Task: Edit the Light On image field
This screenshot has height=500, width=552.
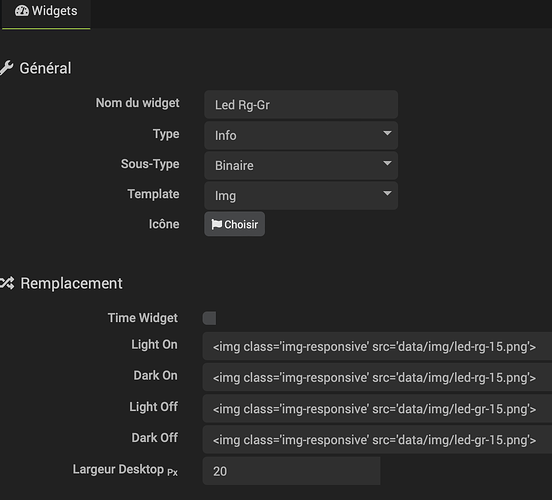Action: [377, 346]
